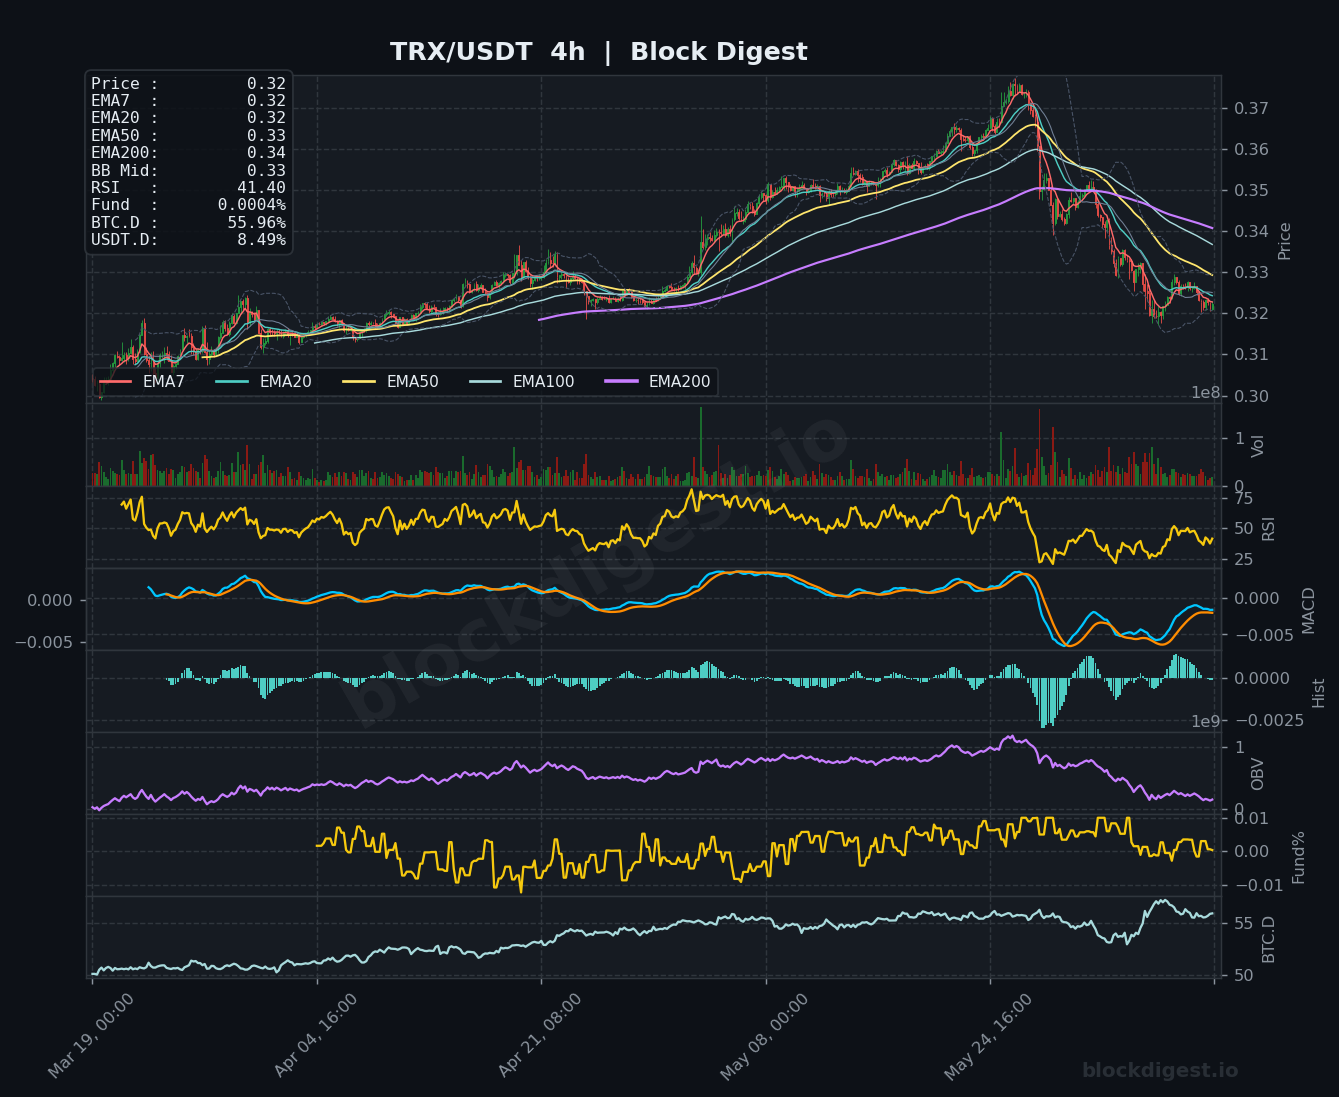
Task: Click the EMA200 0.34 row in the stats box
Action: point(188,153)
